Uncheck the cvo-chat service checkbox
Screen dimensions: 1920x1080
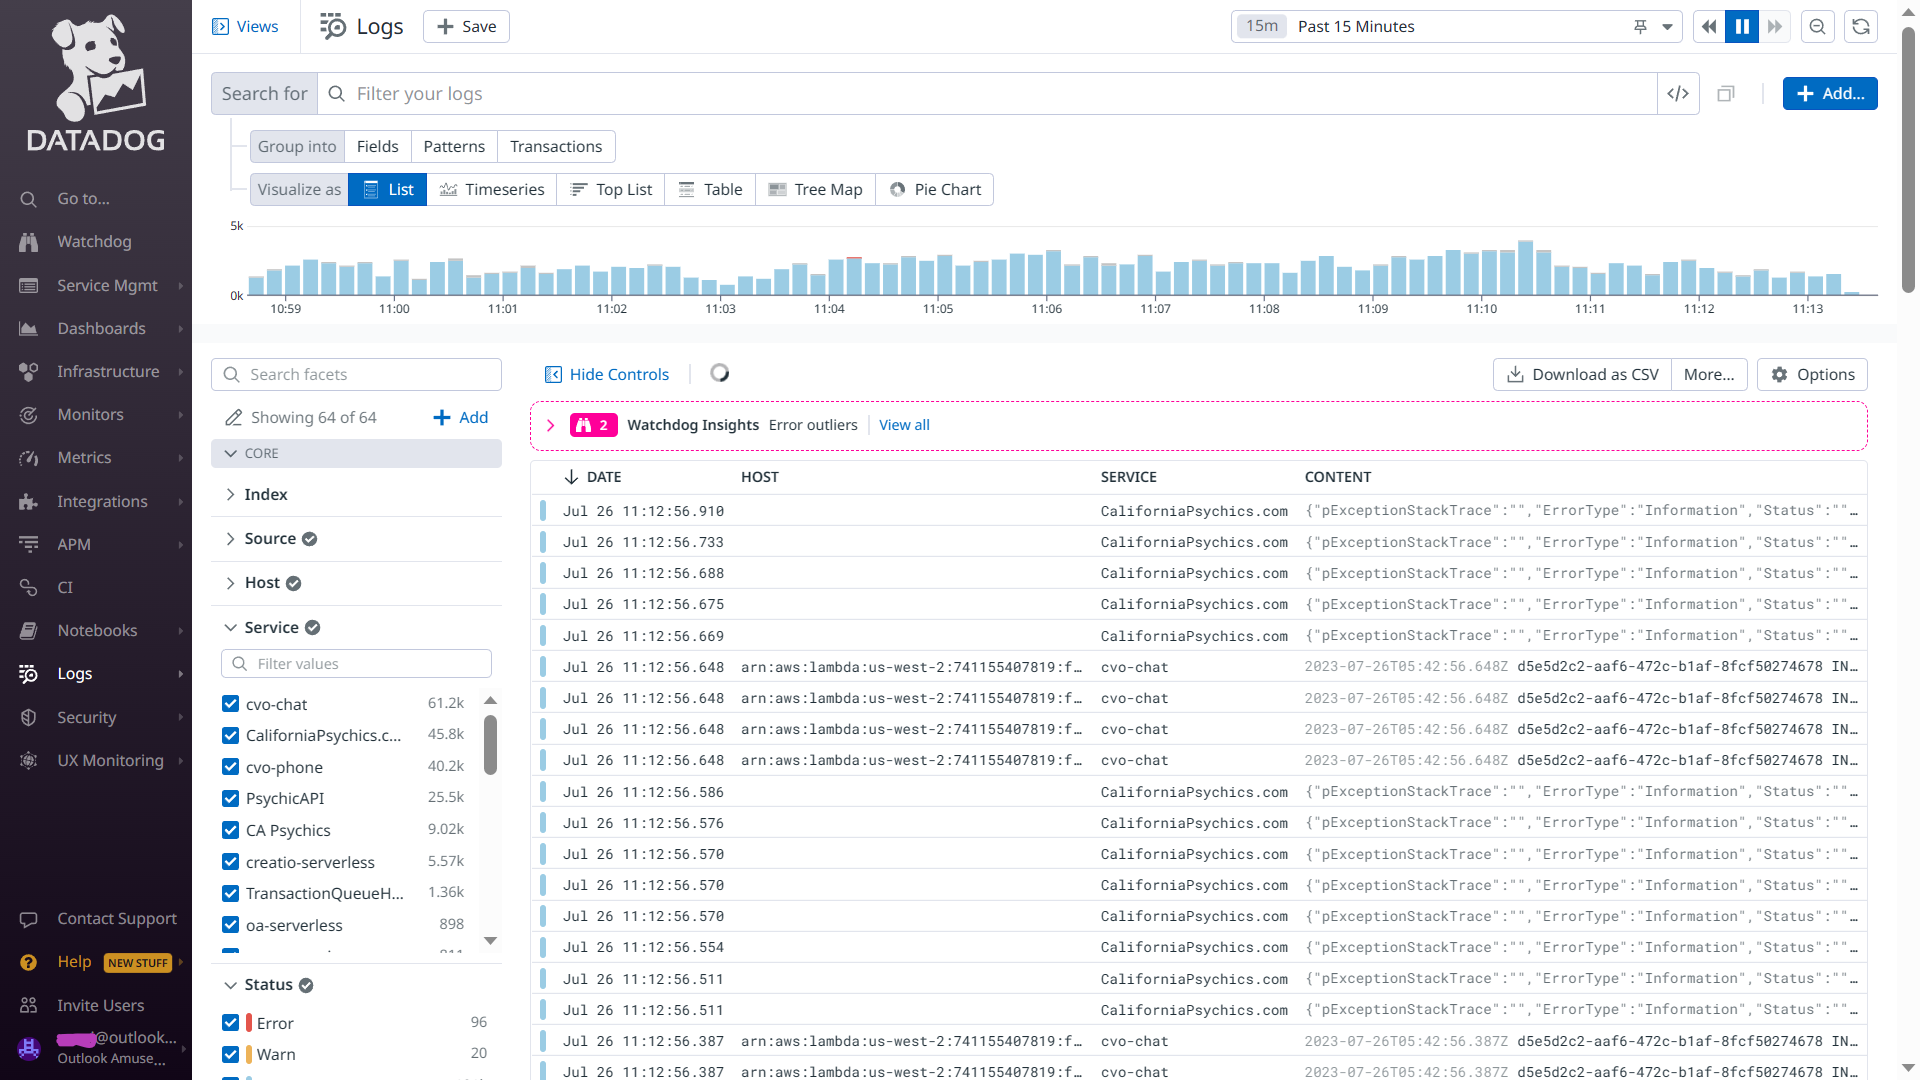[x=231, y=704]
